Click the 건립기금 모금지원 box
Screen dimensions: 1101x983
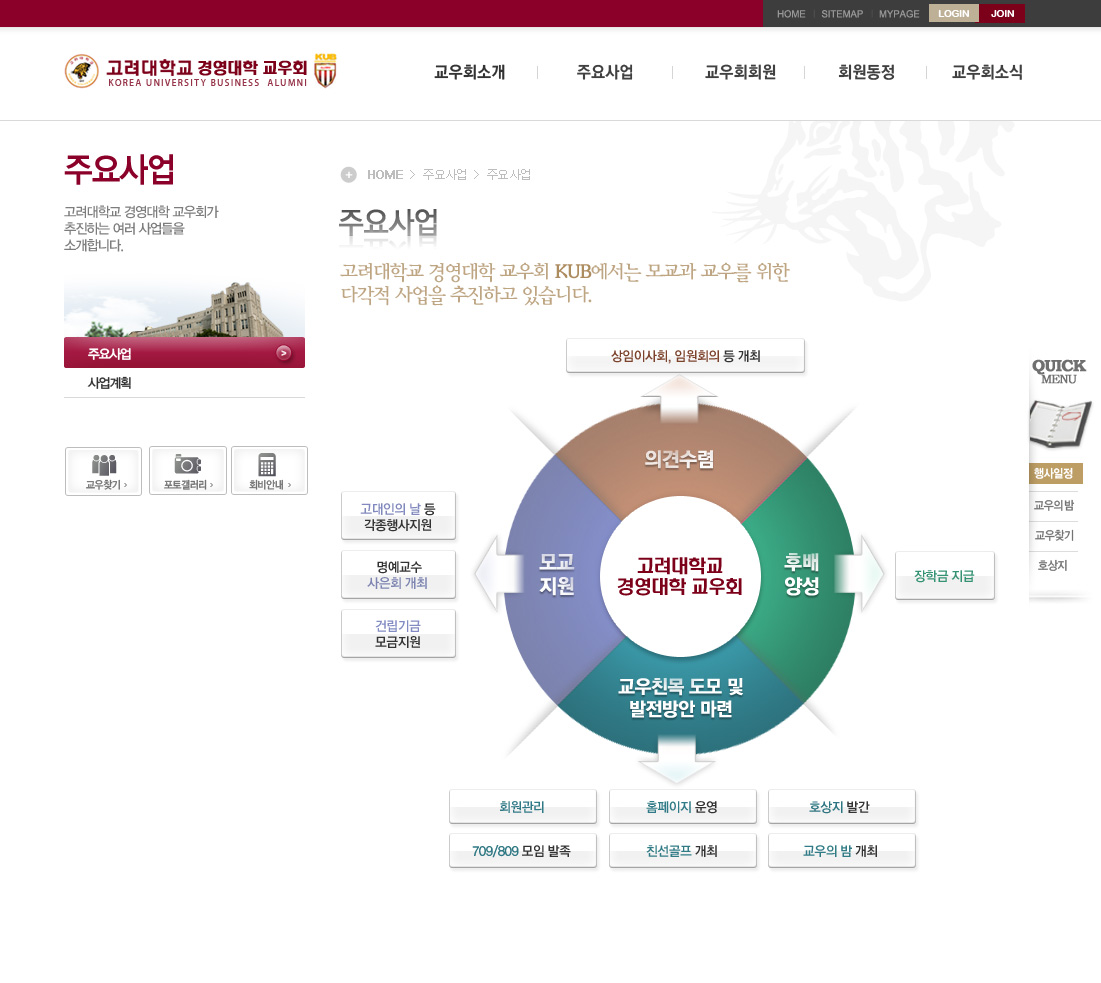(x=398, y=633)
